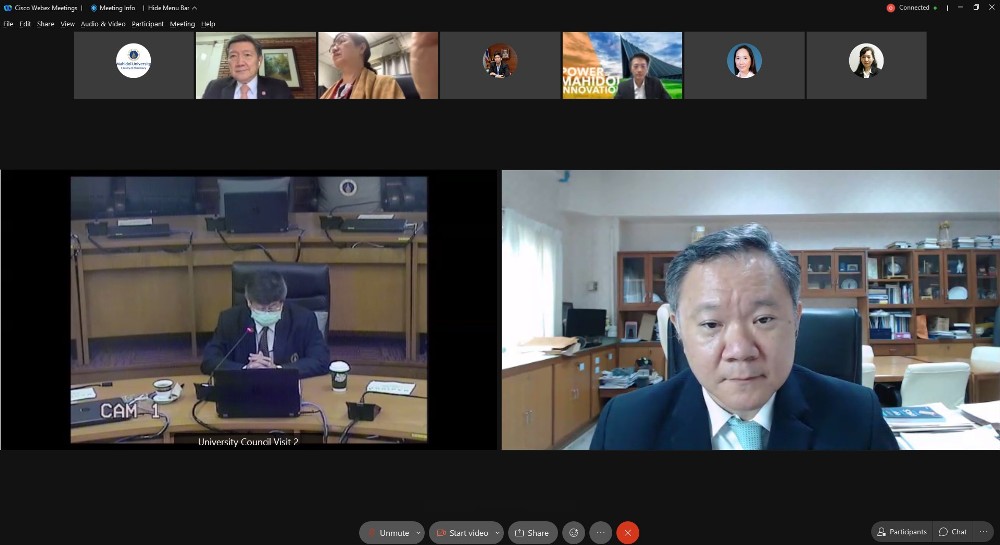Open the Participants panel
Viewport: 1000px width, 545px height.
click(900, 532)
